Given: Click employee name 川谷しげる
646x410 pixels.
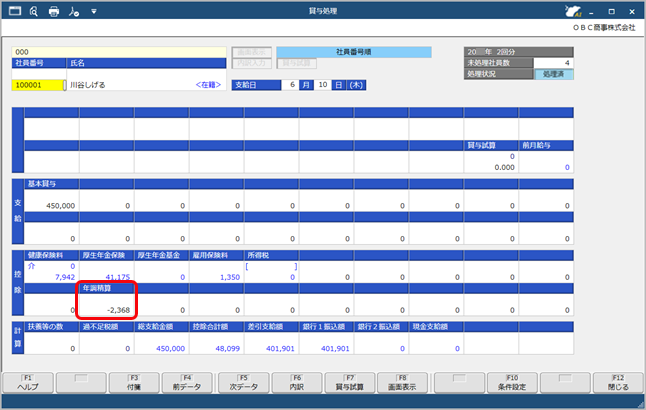Looking at the screenshot, I should [x=88, y=85].
